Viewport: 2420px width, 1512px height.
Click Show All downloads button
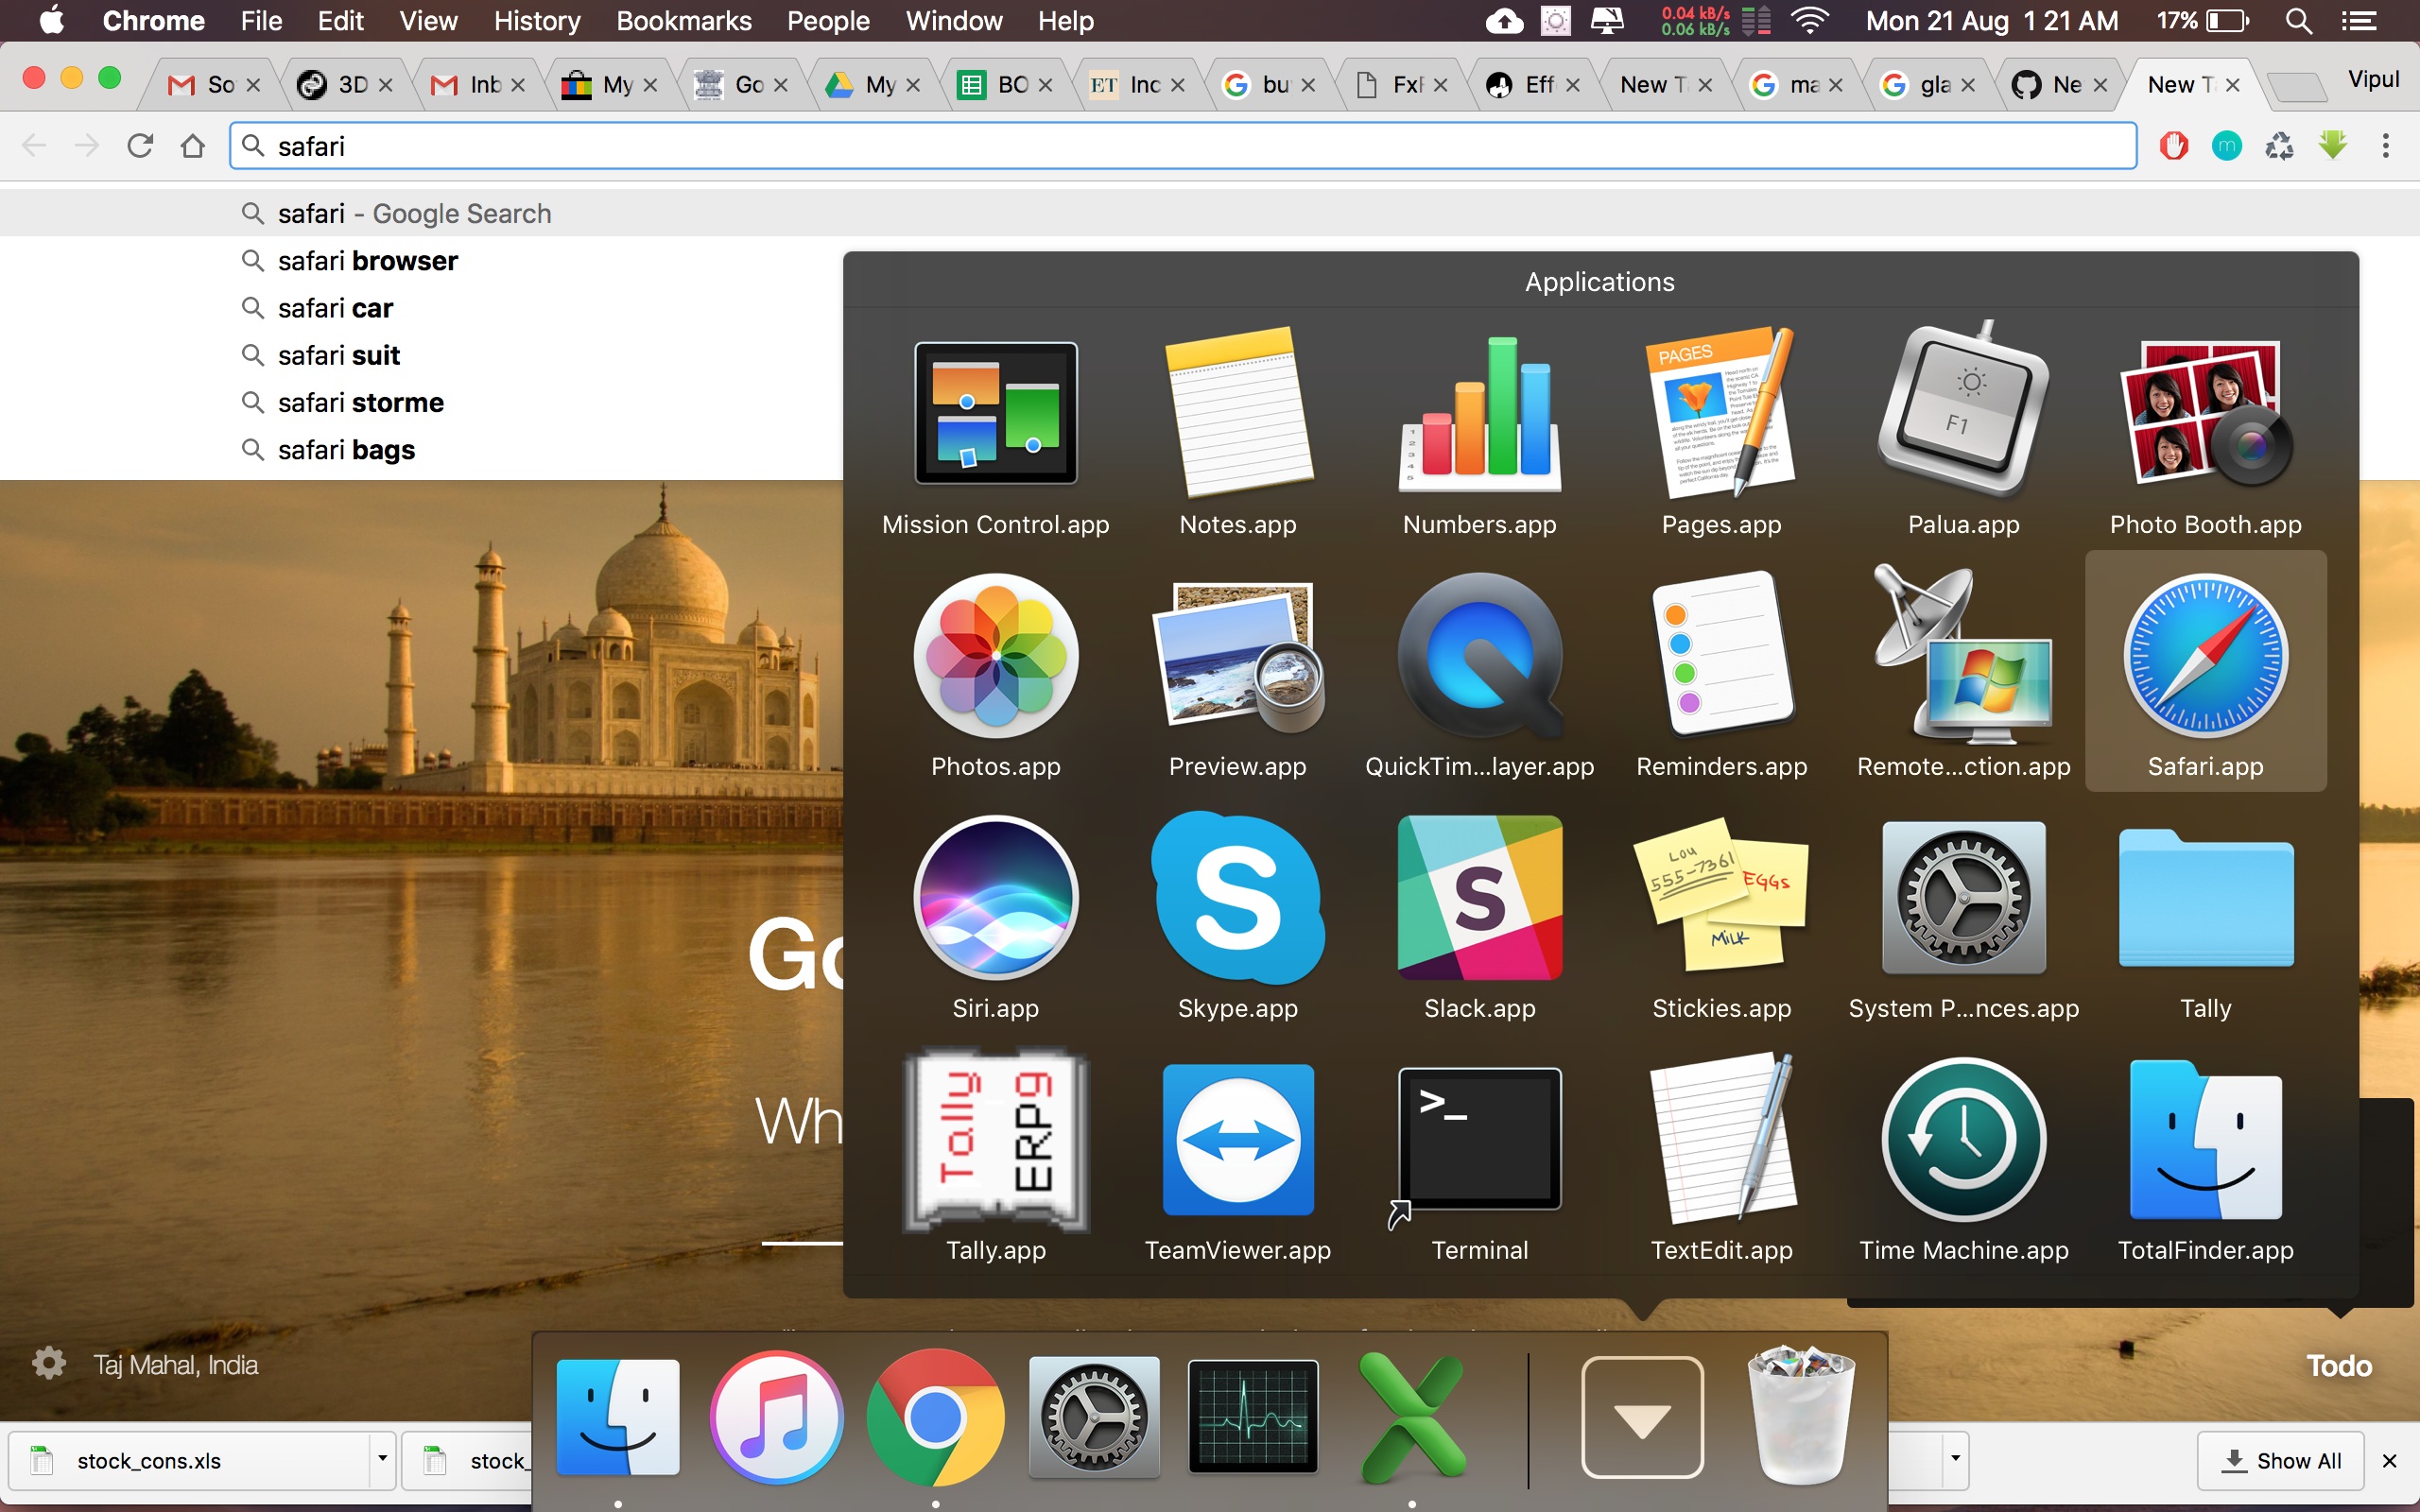[2280, 1460]
